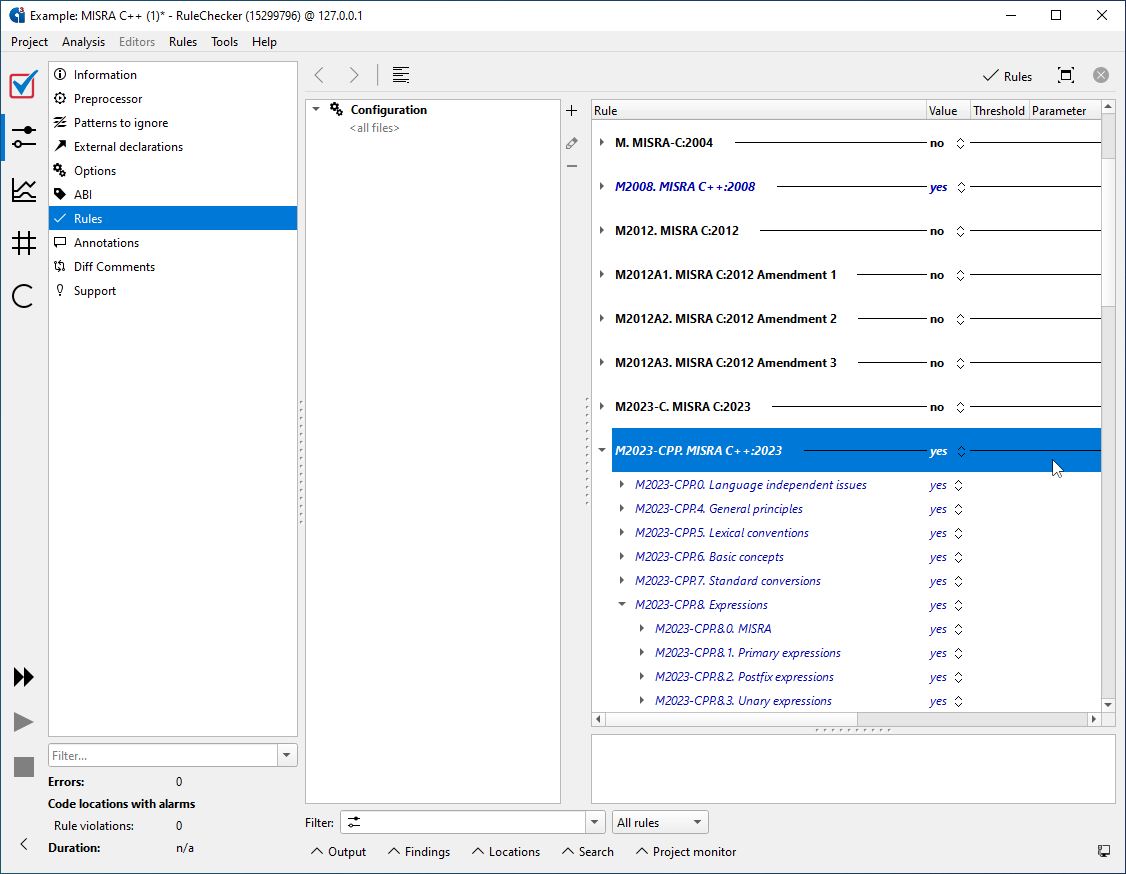1126x874 pixels.
Task: Toggle value stepper for M2023-C. MISRA C:2023
Action: (x=960, y=407)
